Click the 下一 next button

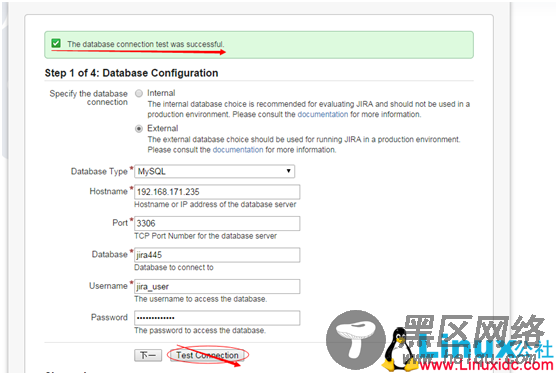(148, 355)
